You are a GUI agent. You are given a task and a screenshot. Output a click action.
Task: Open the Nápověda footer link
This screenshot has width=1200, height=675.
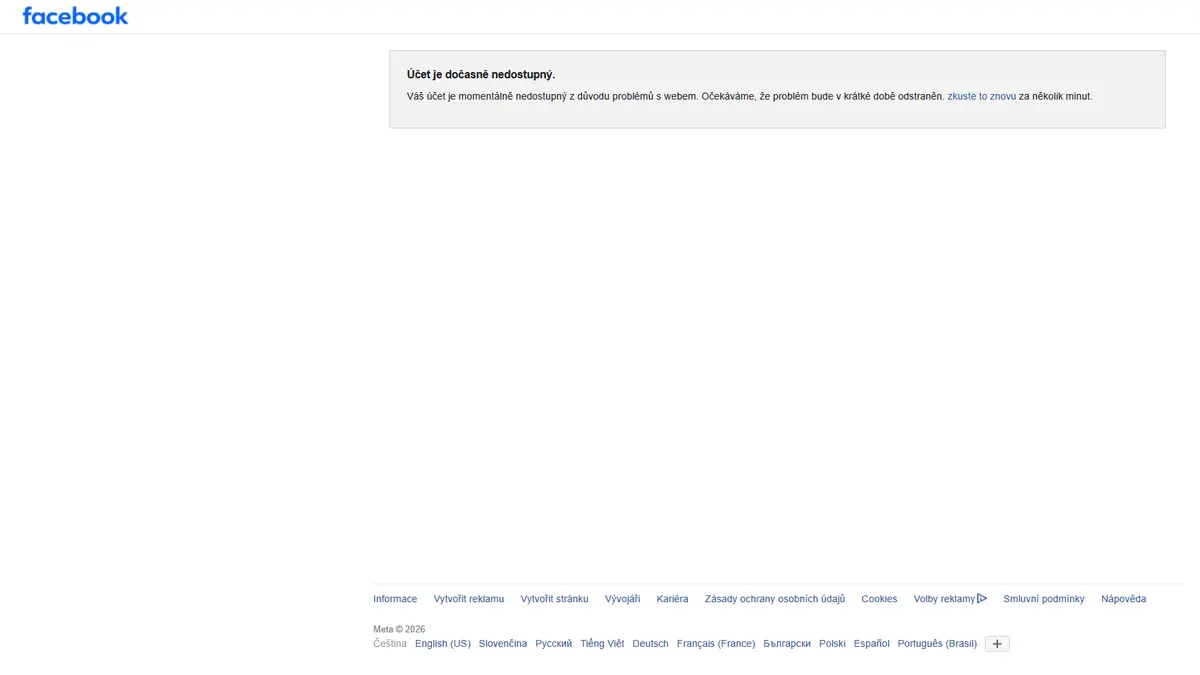[x=1124, y=599]
